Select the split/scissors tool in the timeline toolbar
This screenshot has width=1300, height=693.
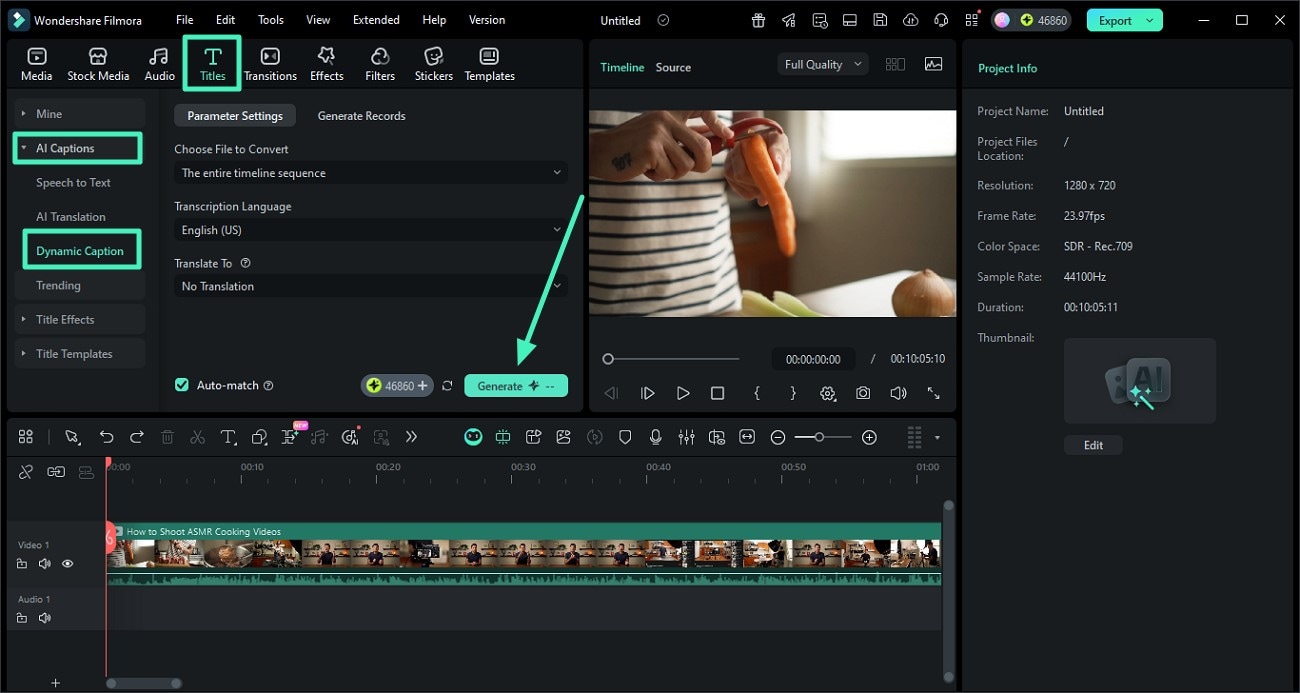point(197,437)
